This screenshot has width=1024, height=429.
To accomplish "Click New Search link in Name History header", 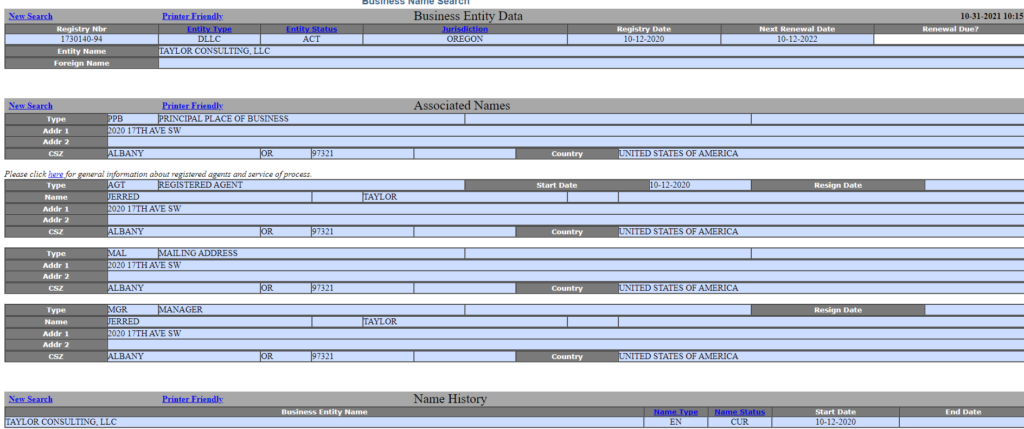I will [31, 399].
